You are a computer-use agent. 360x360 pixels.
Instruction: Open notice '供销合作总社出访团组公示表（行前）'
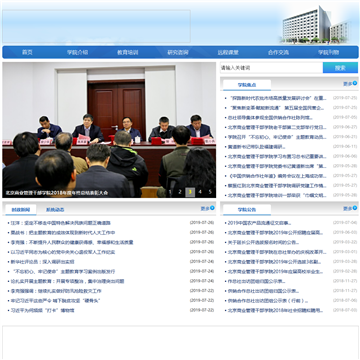pyautogui.click(x=268, y=301)
